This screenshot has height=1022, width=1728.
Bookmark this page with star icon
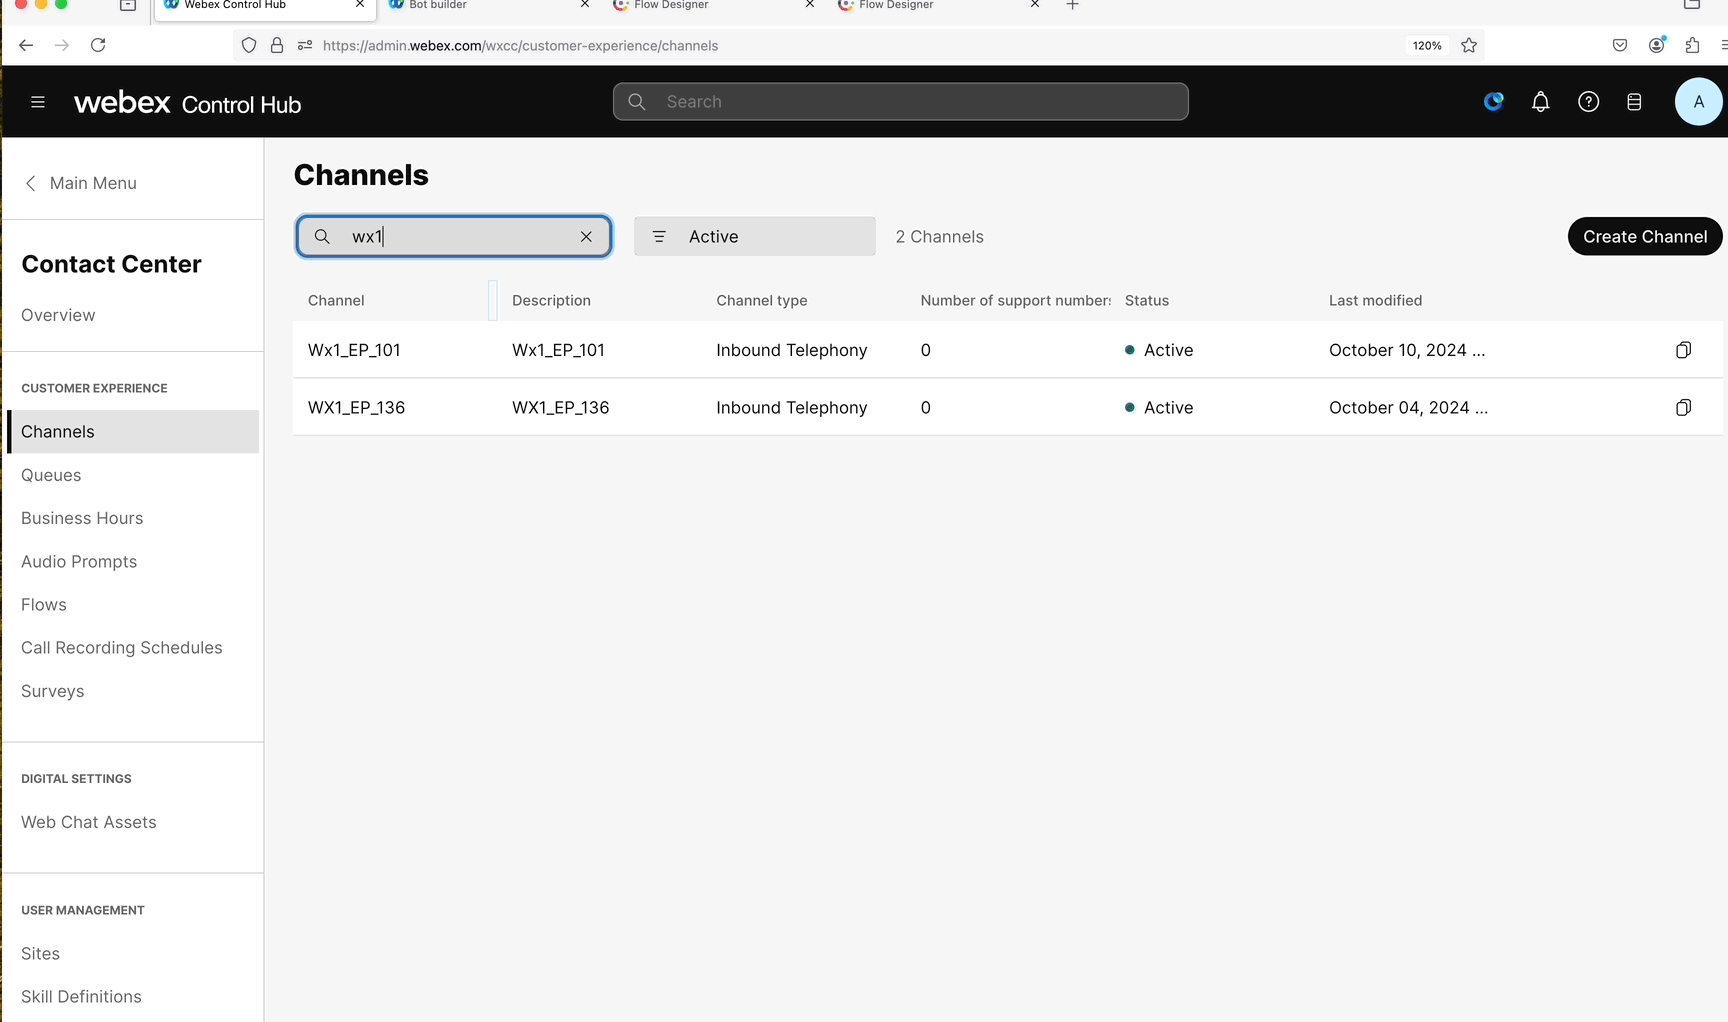1468,46
